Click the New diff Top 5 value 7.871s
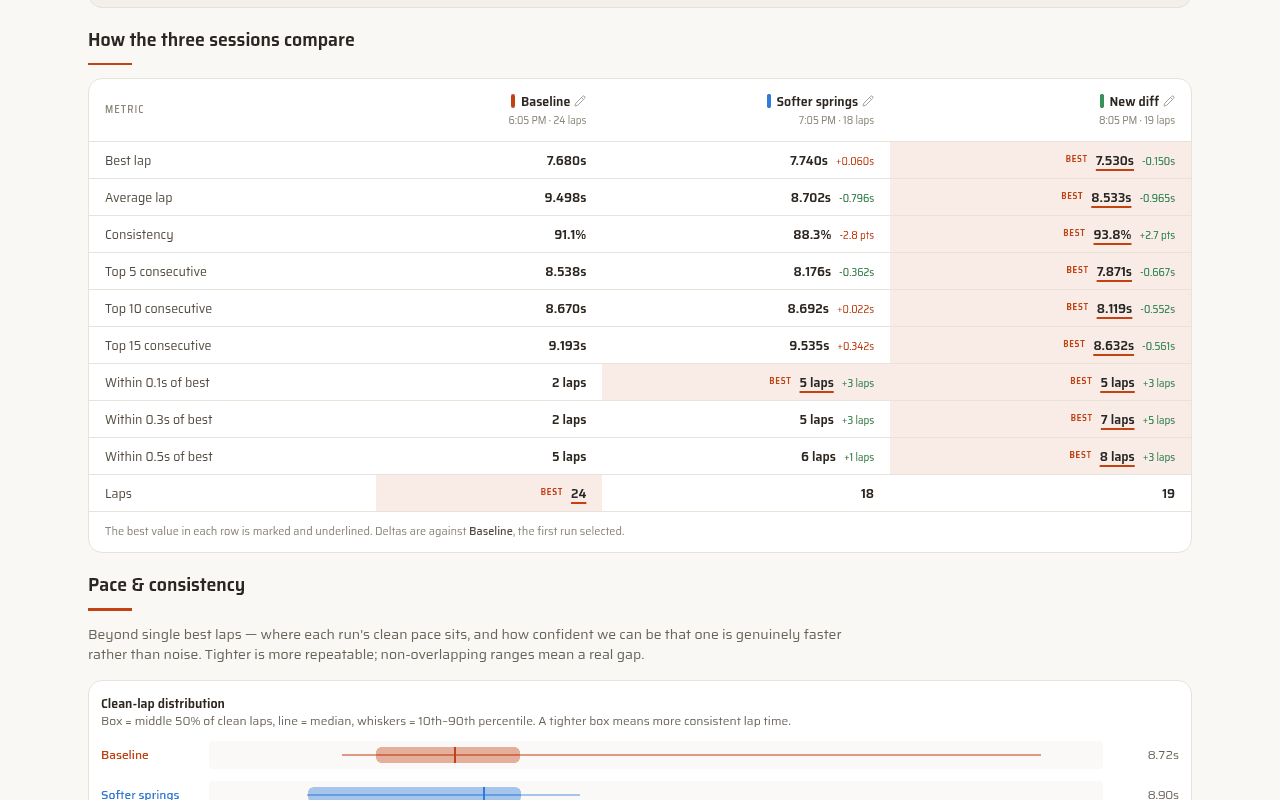Viewport: 1280px width, 800px height. (1114, 271)
